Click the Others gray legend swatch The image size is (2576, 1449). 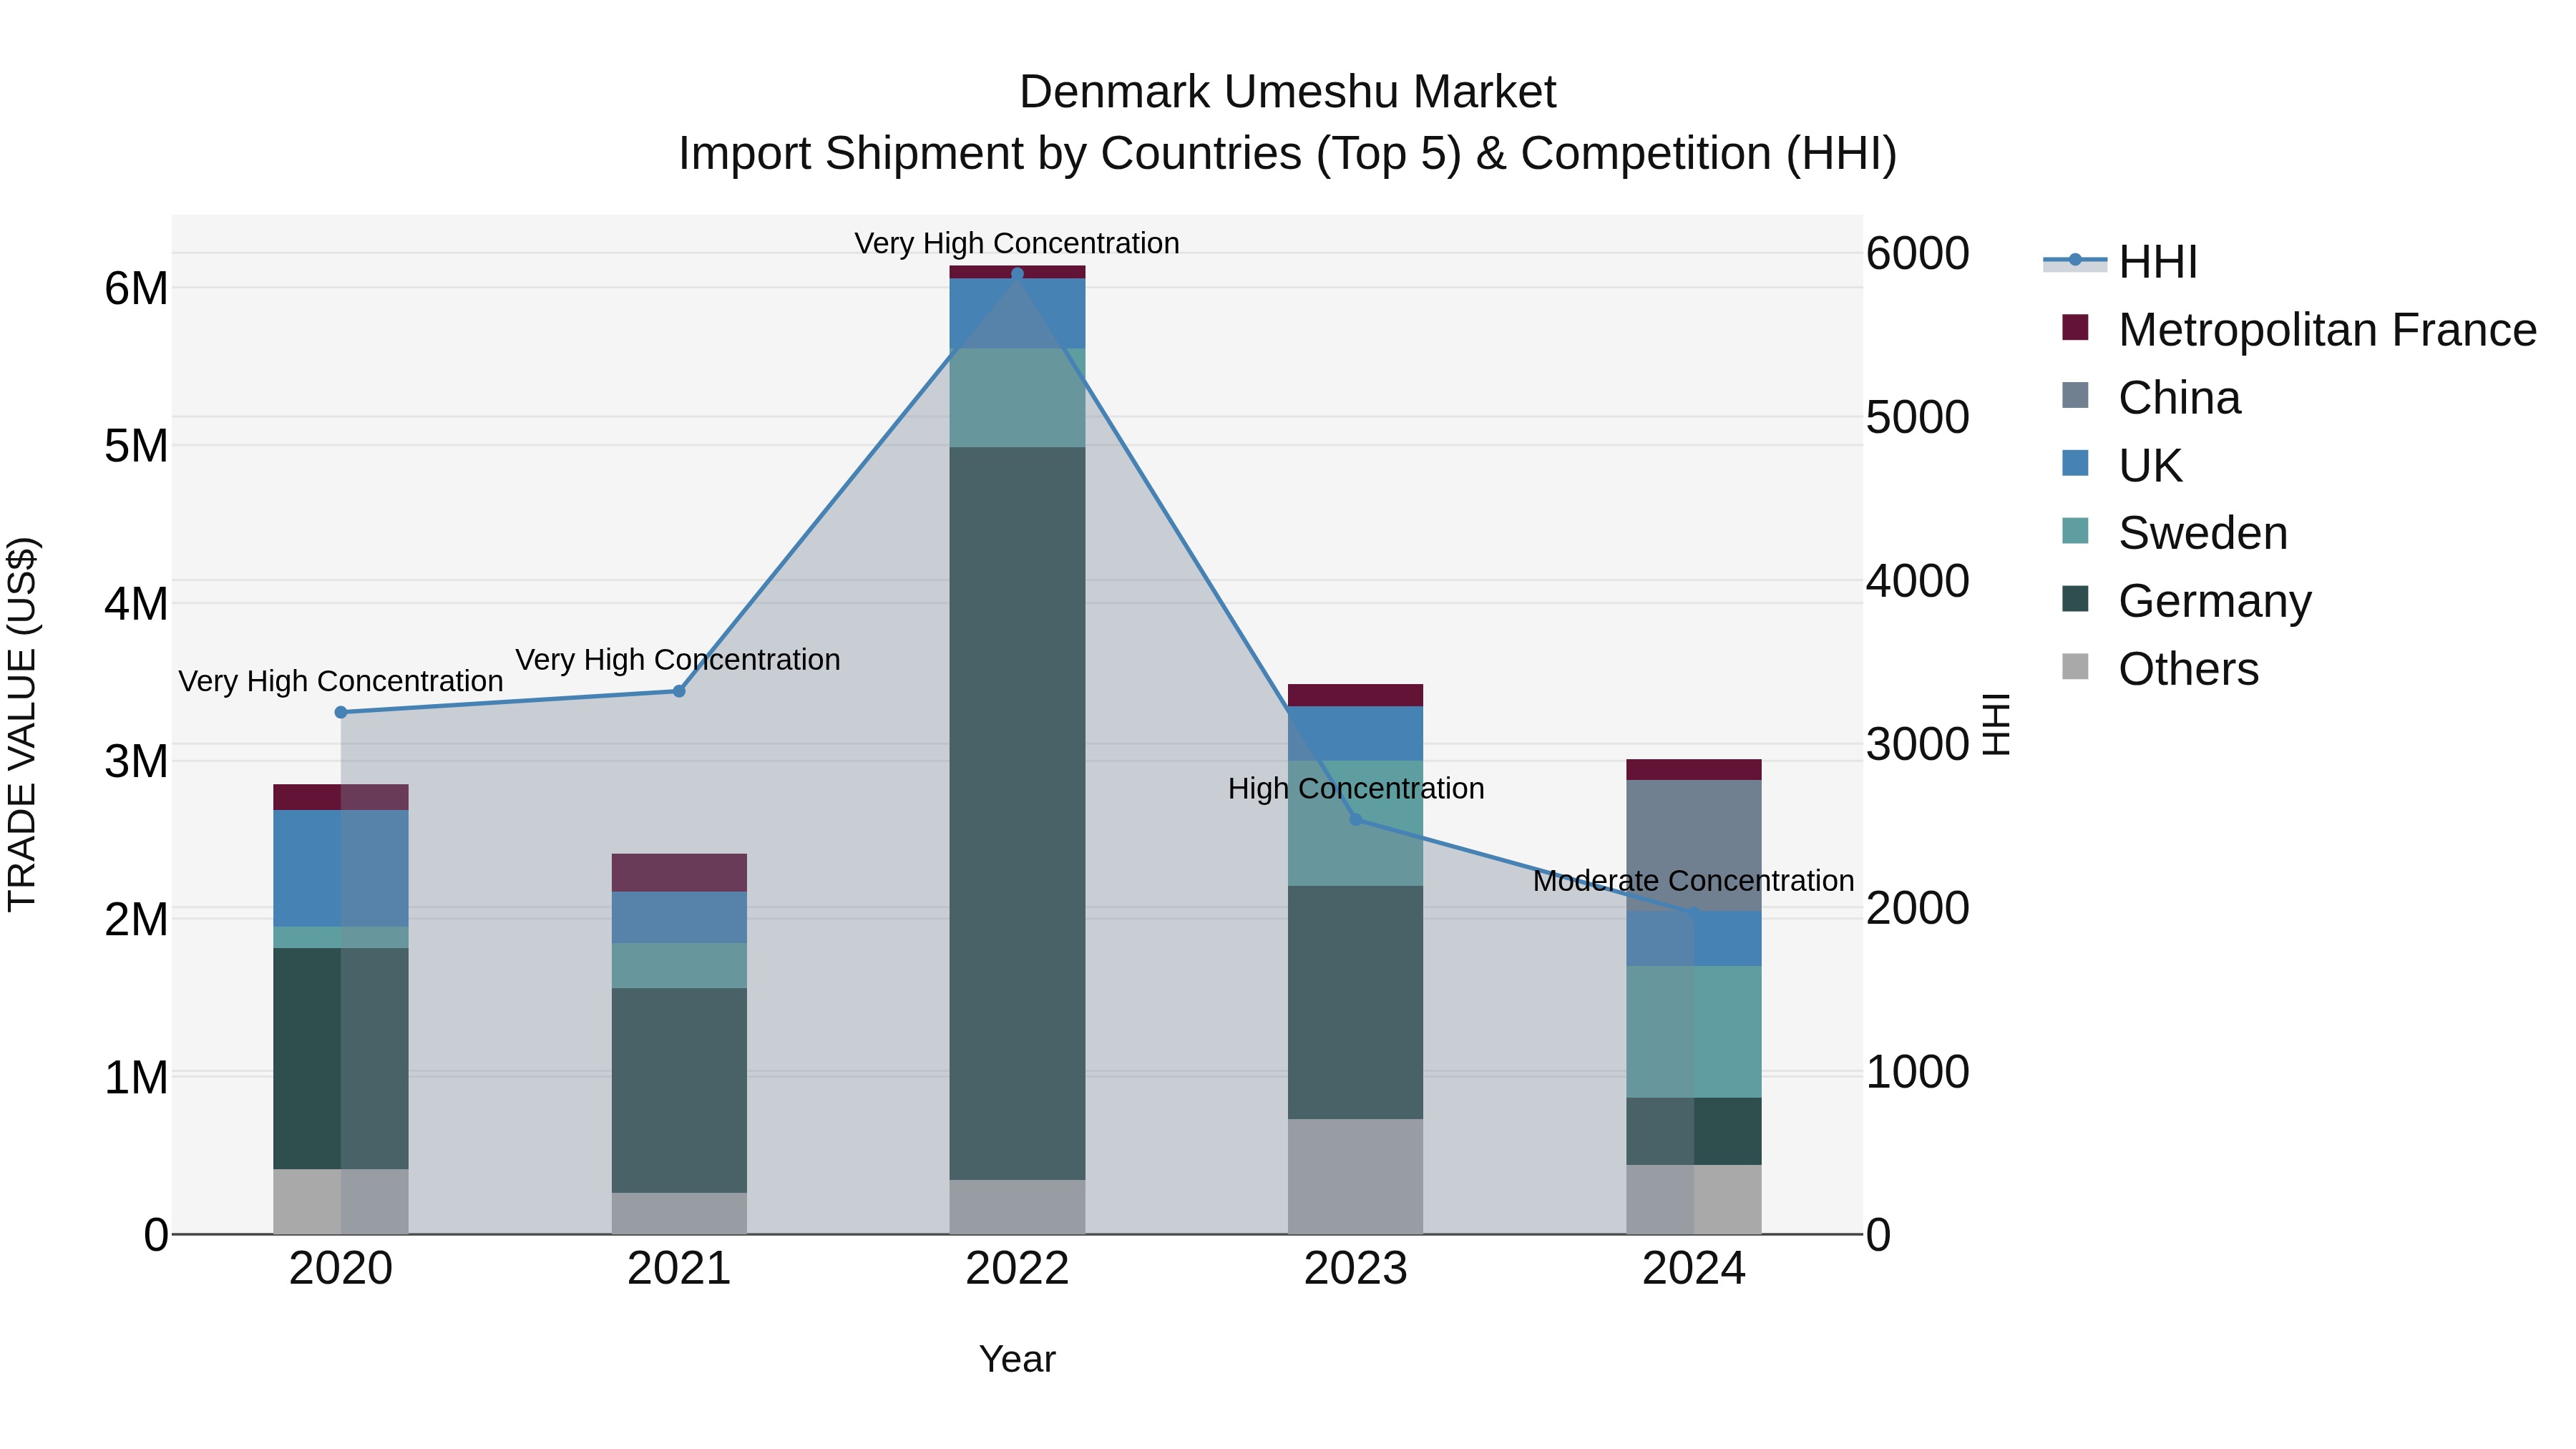[2075, 666]
